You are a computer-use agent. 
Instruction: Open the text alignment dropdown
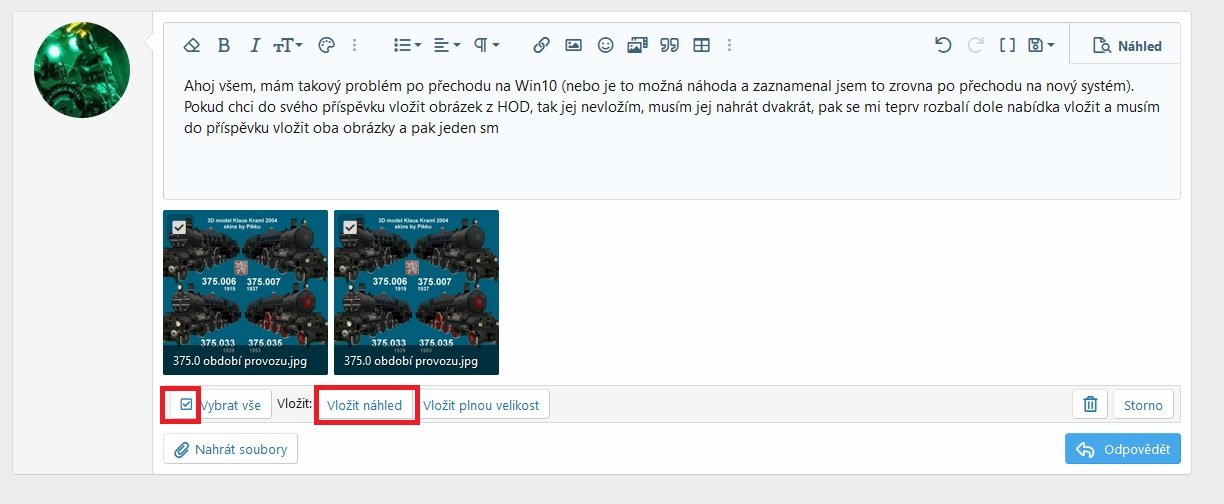pos(447,45)
